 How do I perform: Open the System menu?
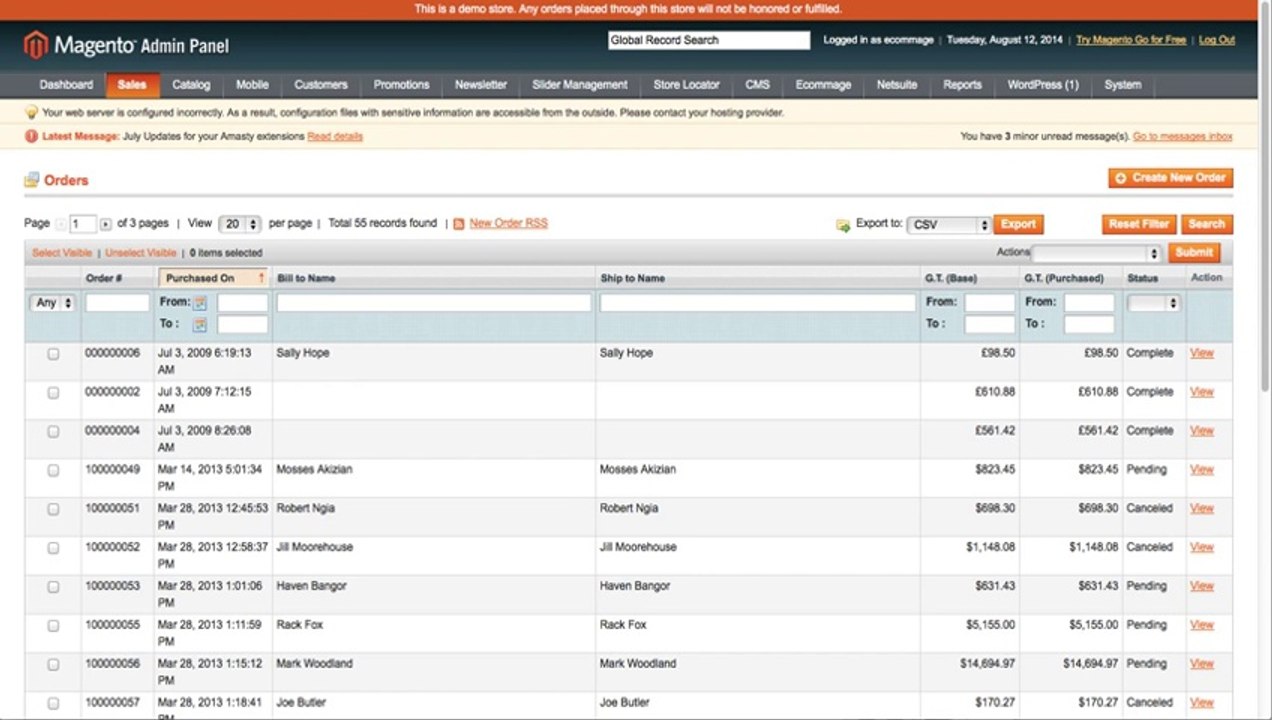pos(1123,85)
